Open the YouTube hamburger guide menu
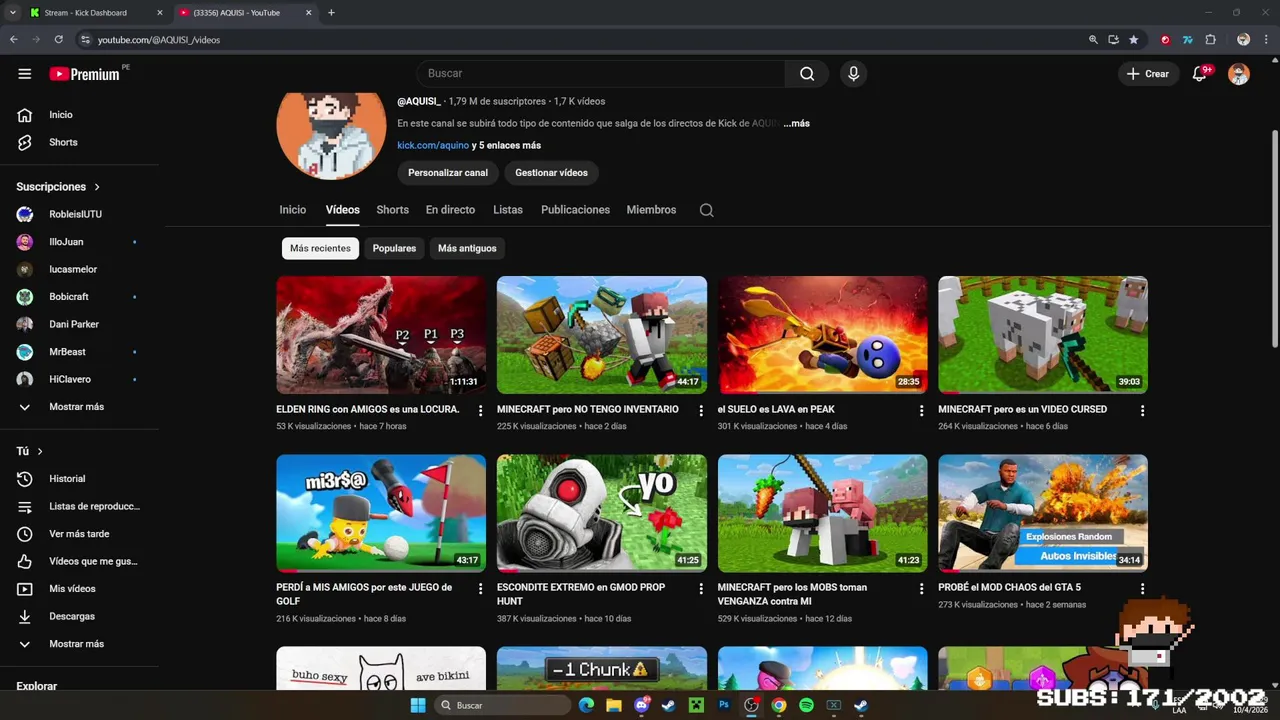 click(x=25, y=74)
